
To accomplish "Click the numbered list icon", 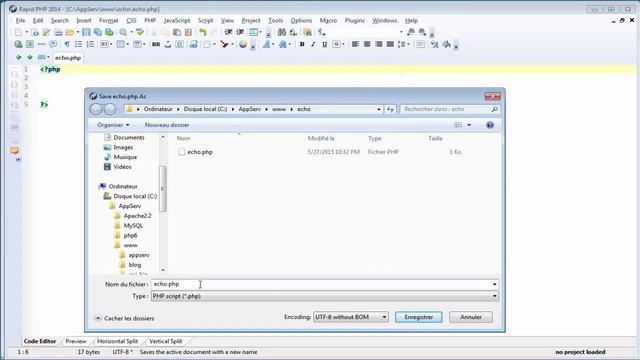I will tap(90, 44).
